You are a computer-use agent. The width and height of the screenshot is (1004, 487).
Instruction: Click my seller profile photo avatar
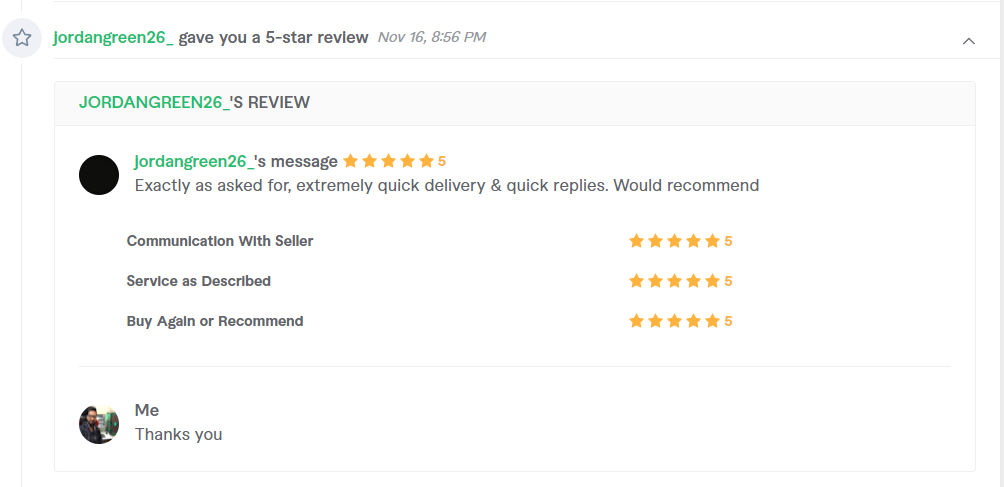click(x=99, y=424)
